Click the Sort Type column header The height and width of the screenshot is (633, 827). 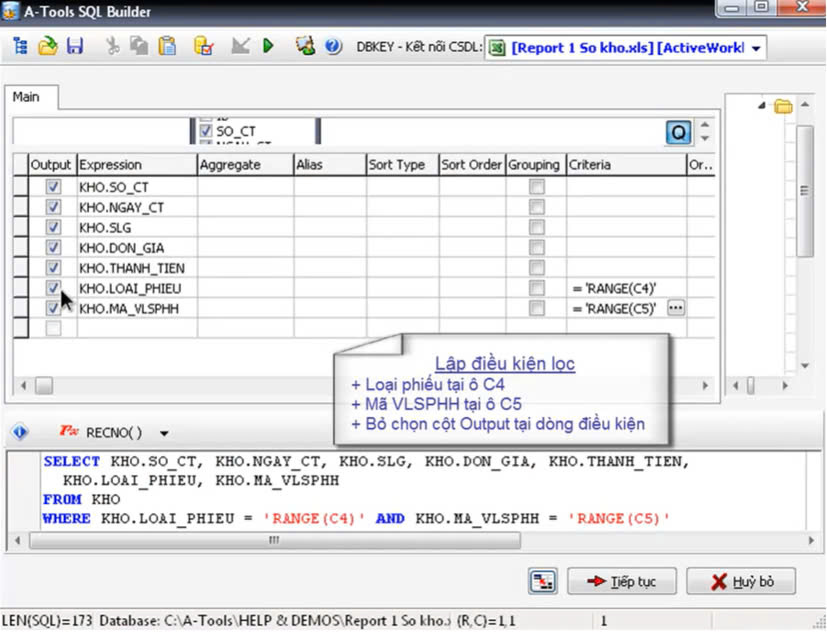click(x=402, y=165)
